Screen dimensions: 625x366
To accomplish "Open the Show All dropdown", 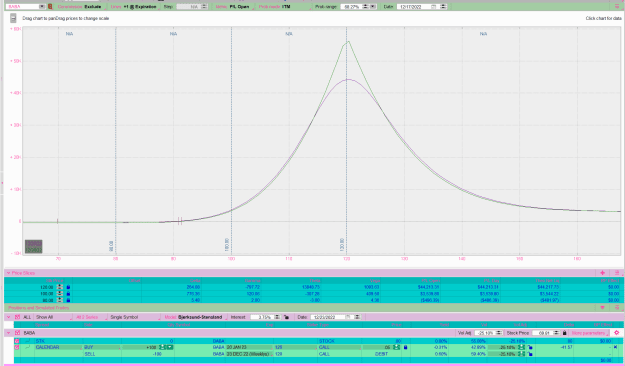I will (54, 317).
